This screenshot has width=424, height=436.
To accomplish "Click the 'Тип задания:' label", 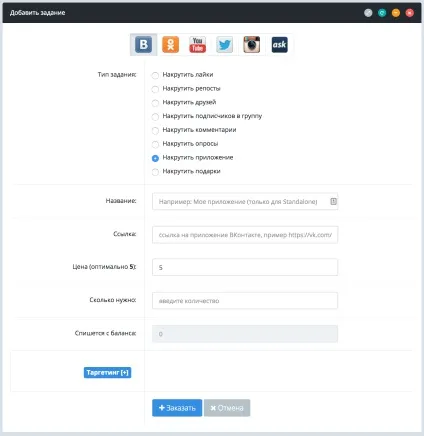I will (x=117, y=75).
